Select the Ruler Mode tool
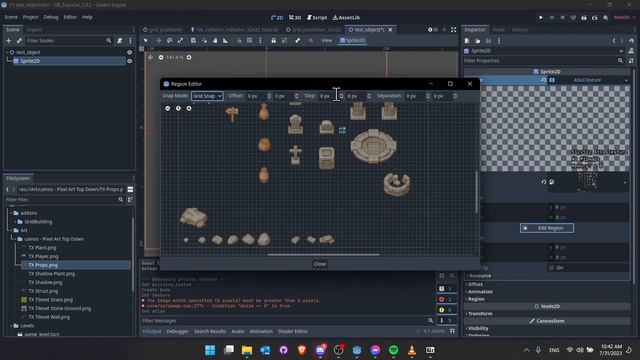The image size is (640, 360). 225,40
